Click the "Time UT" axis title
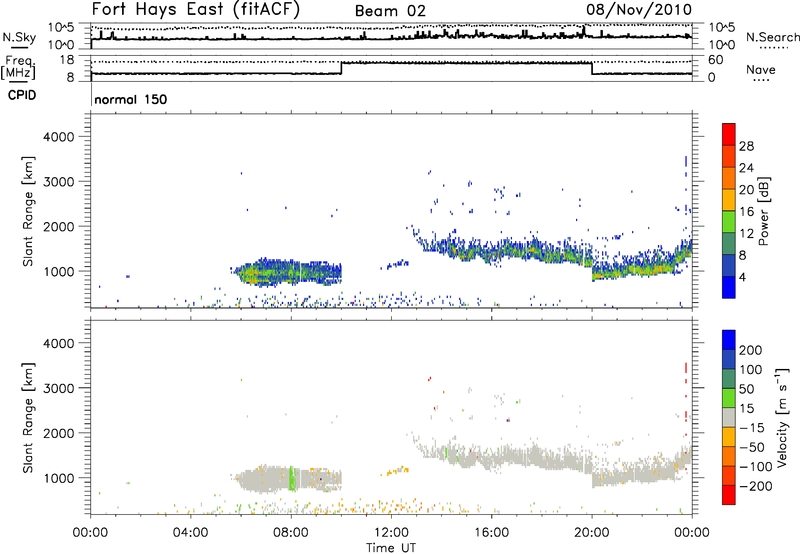800x554 pixels. click(391, 548)
